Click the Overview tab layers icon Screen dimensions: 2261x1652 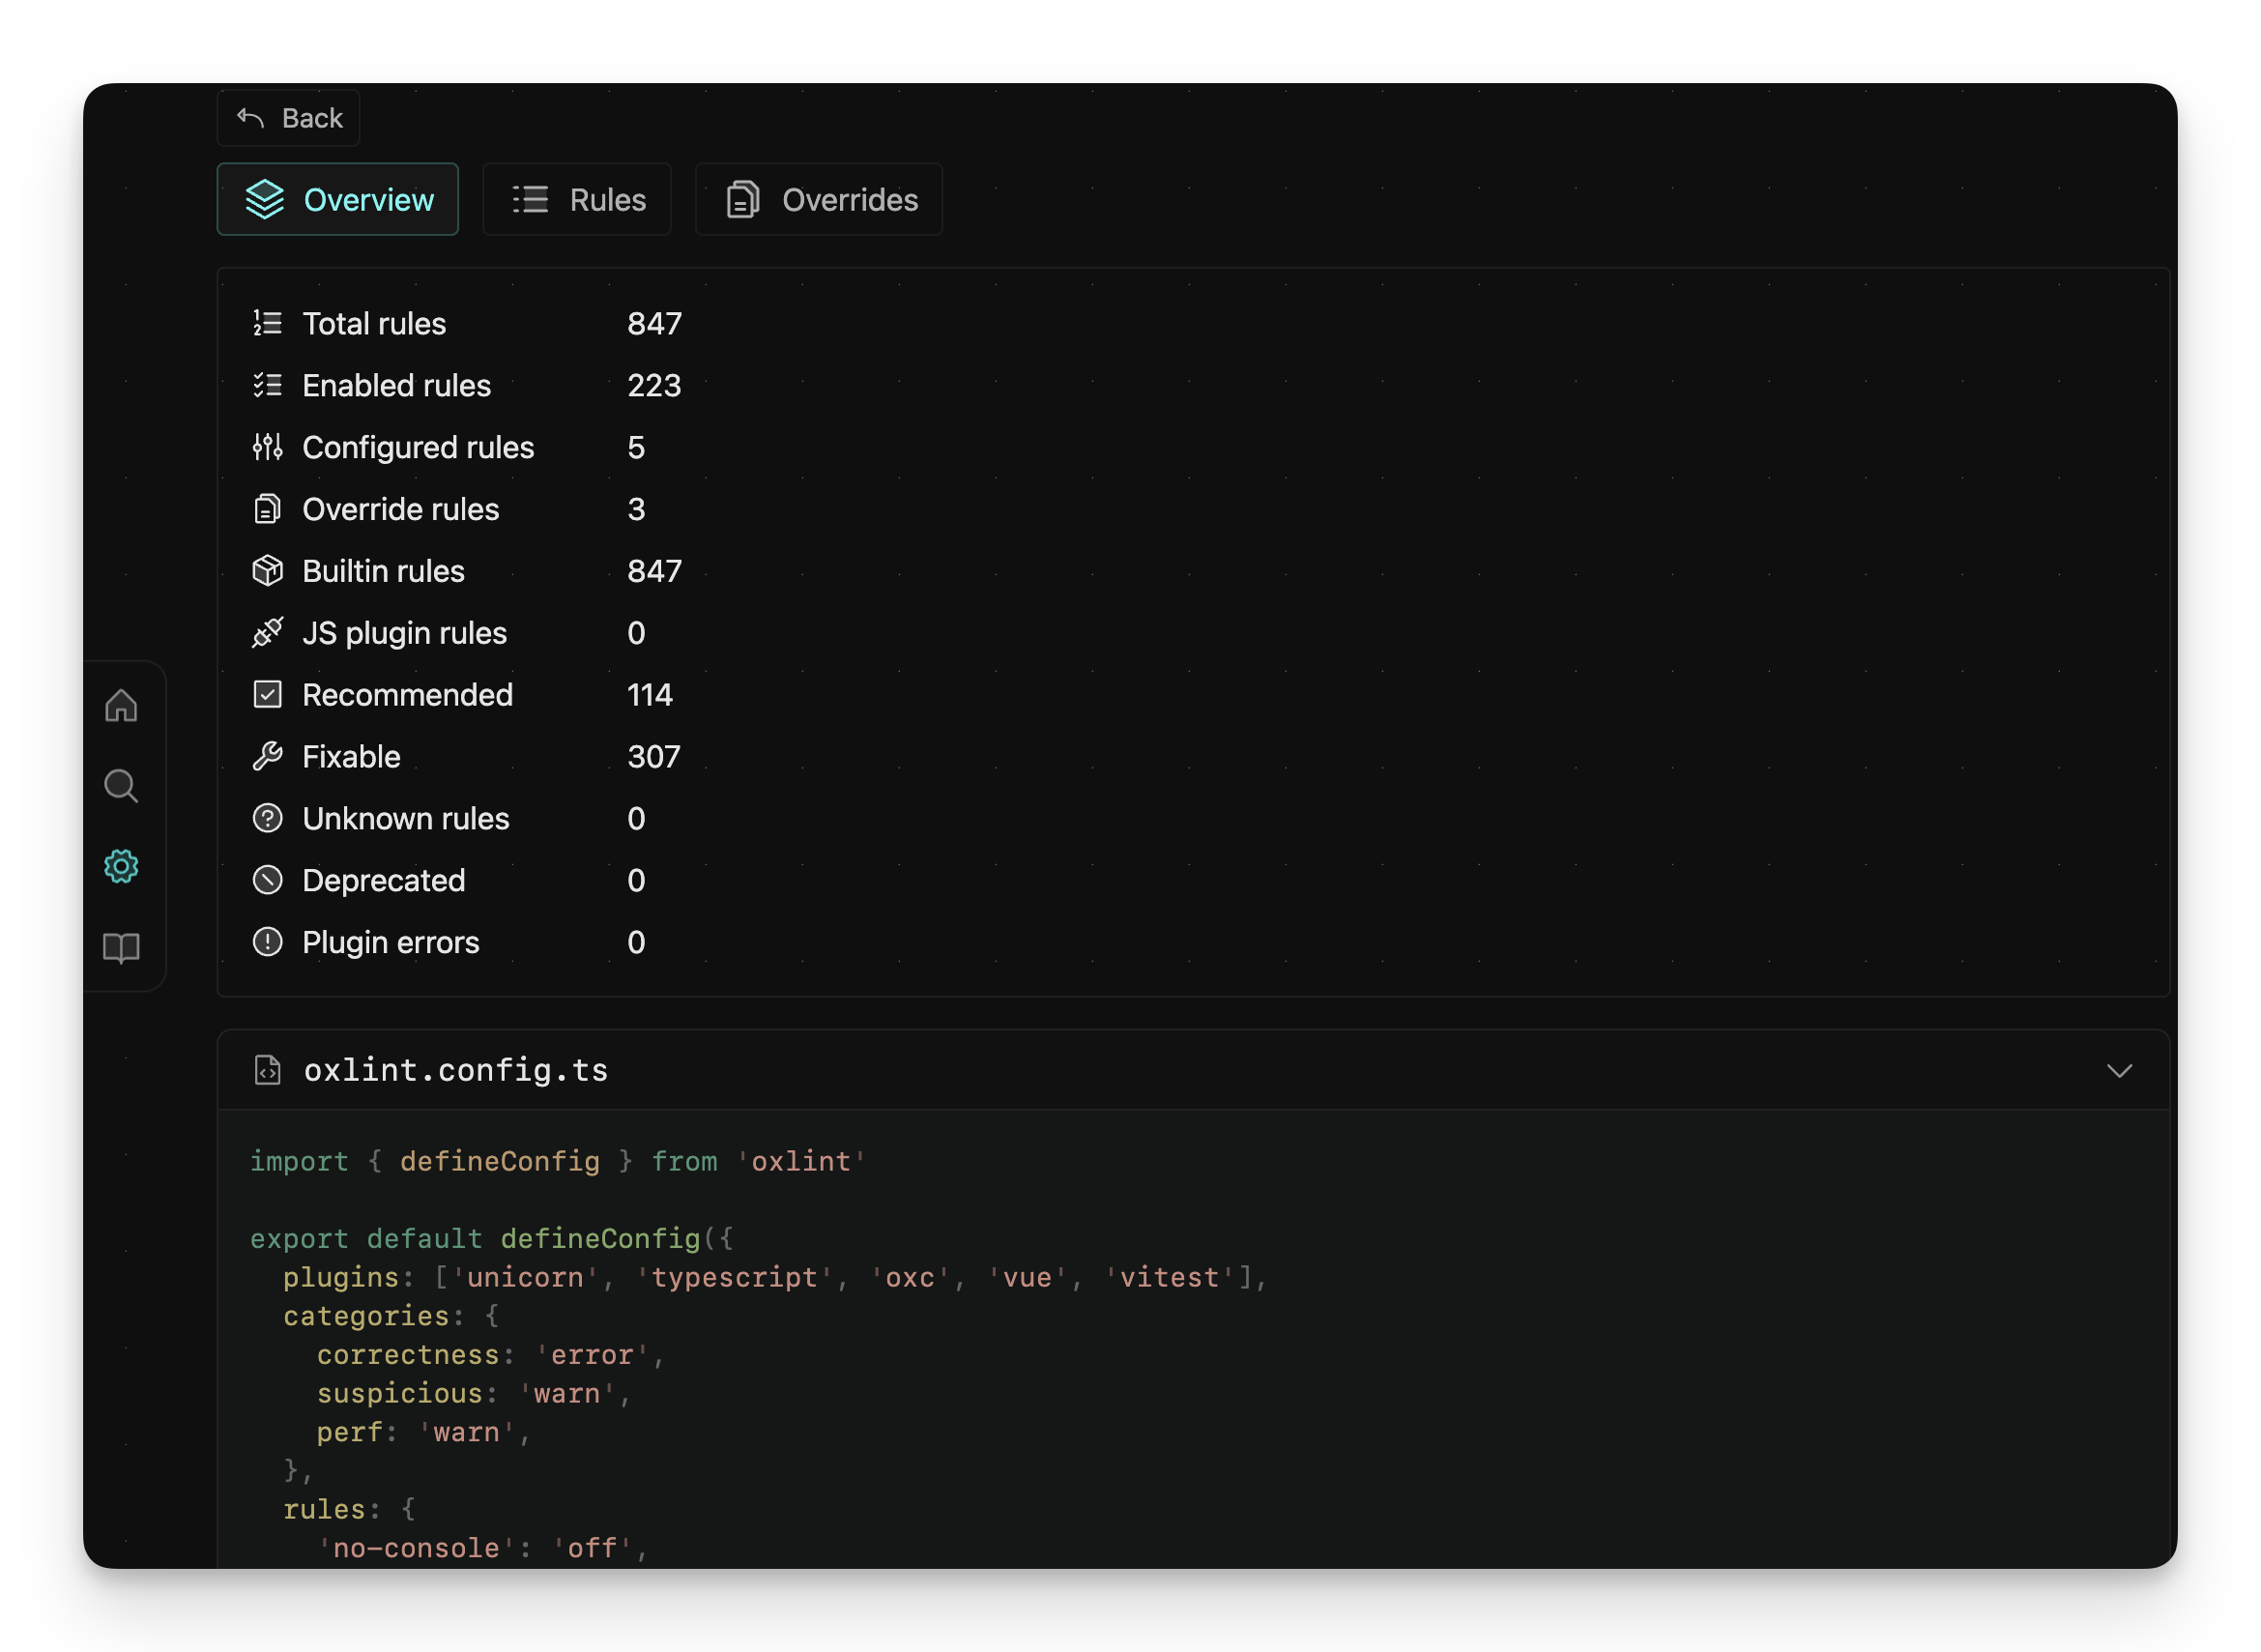coord(265,199)
